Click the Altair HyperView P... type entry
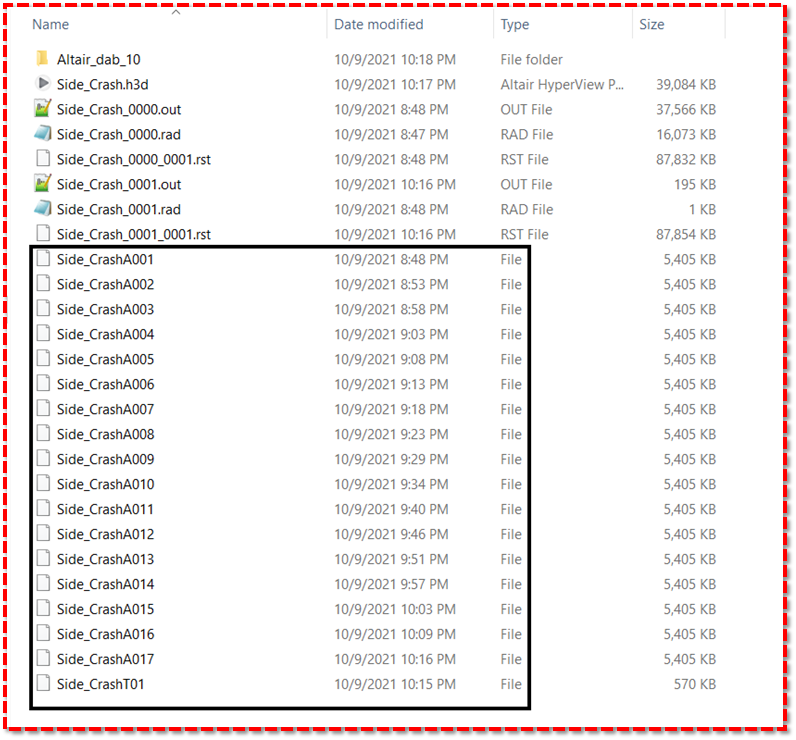Image resolution: width=796 pixels, height=740 pixels. pyautogui.click(x=562, y=84)
